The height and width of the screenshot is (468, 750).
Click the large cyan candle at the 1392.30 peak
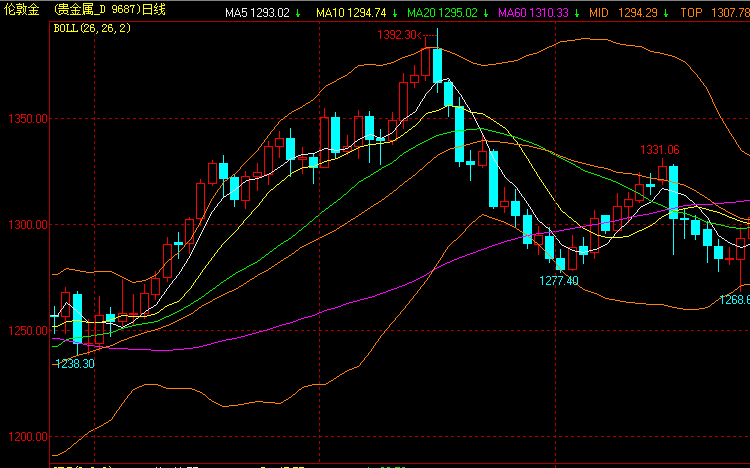pyautogui.click(x=437, y=66)
